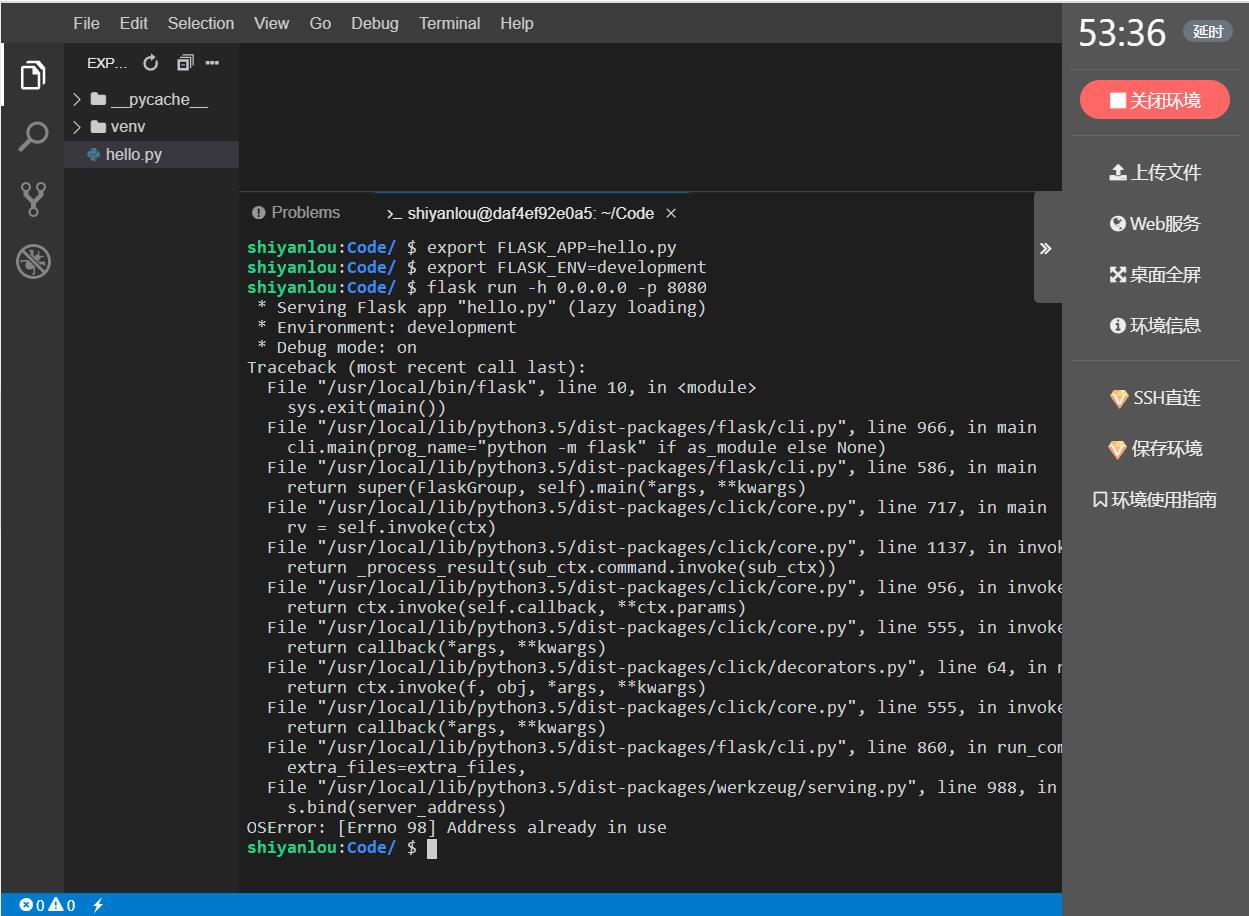Open the Search magnifier in activity bar

33,136
